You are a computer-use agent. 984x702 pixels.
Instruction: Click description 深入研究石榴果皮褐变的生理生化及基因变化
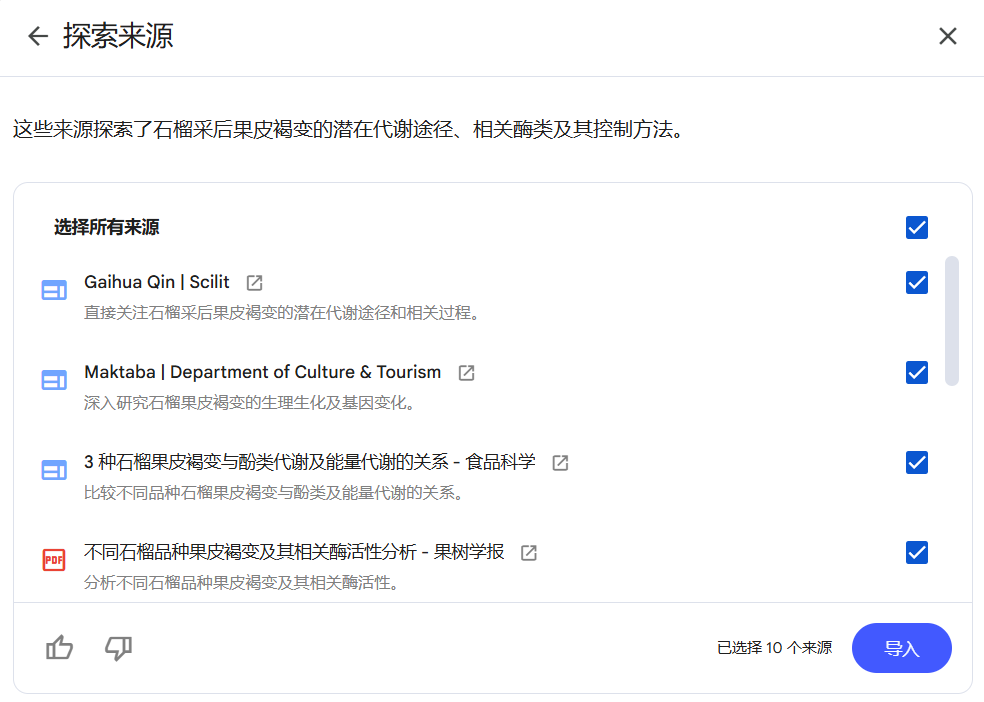click(x=250, y=403)
